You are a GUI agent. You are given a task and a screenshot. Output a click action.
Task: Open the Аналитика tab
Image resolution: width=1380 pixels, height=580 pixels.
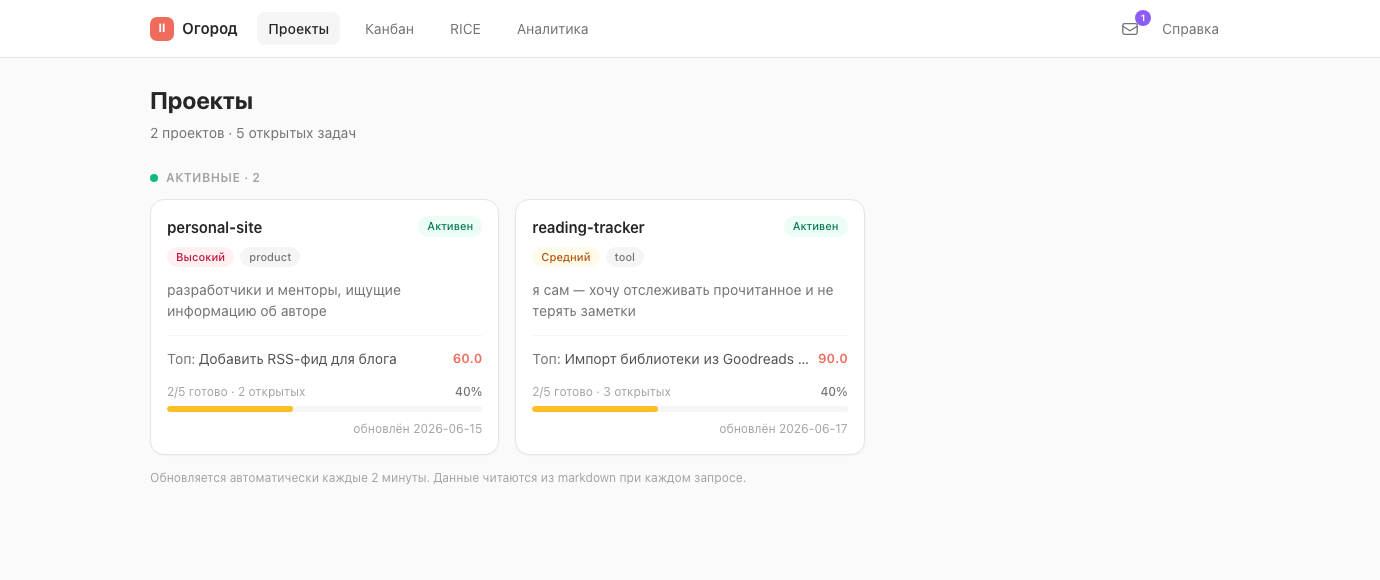pyautogui.click(x=552, y=29)
